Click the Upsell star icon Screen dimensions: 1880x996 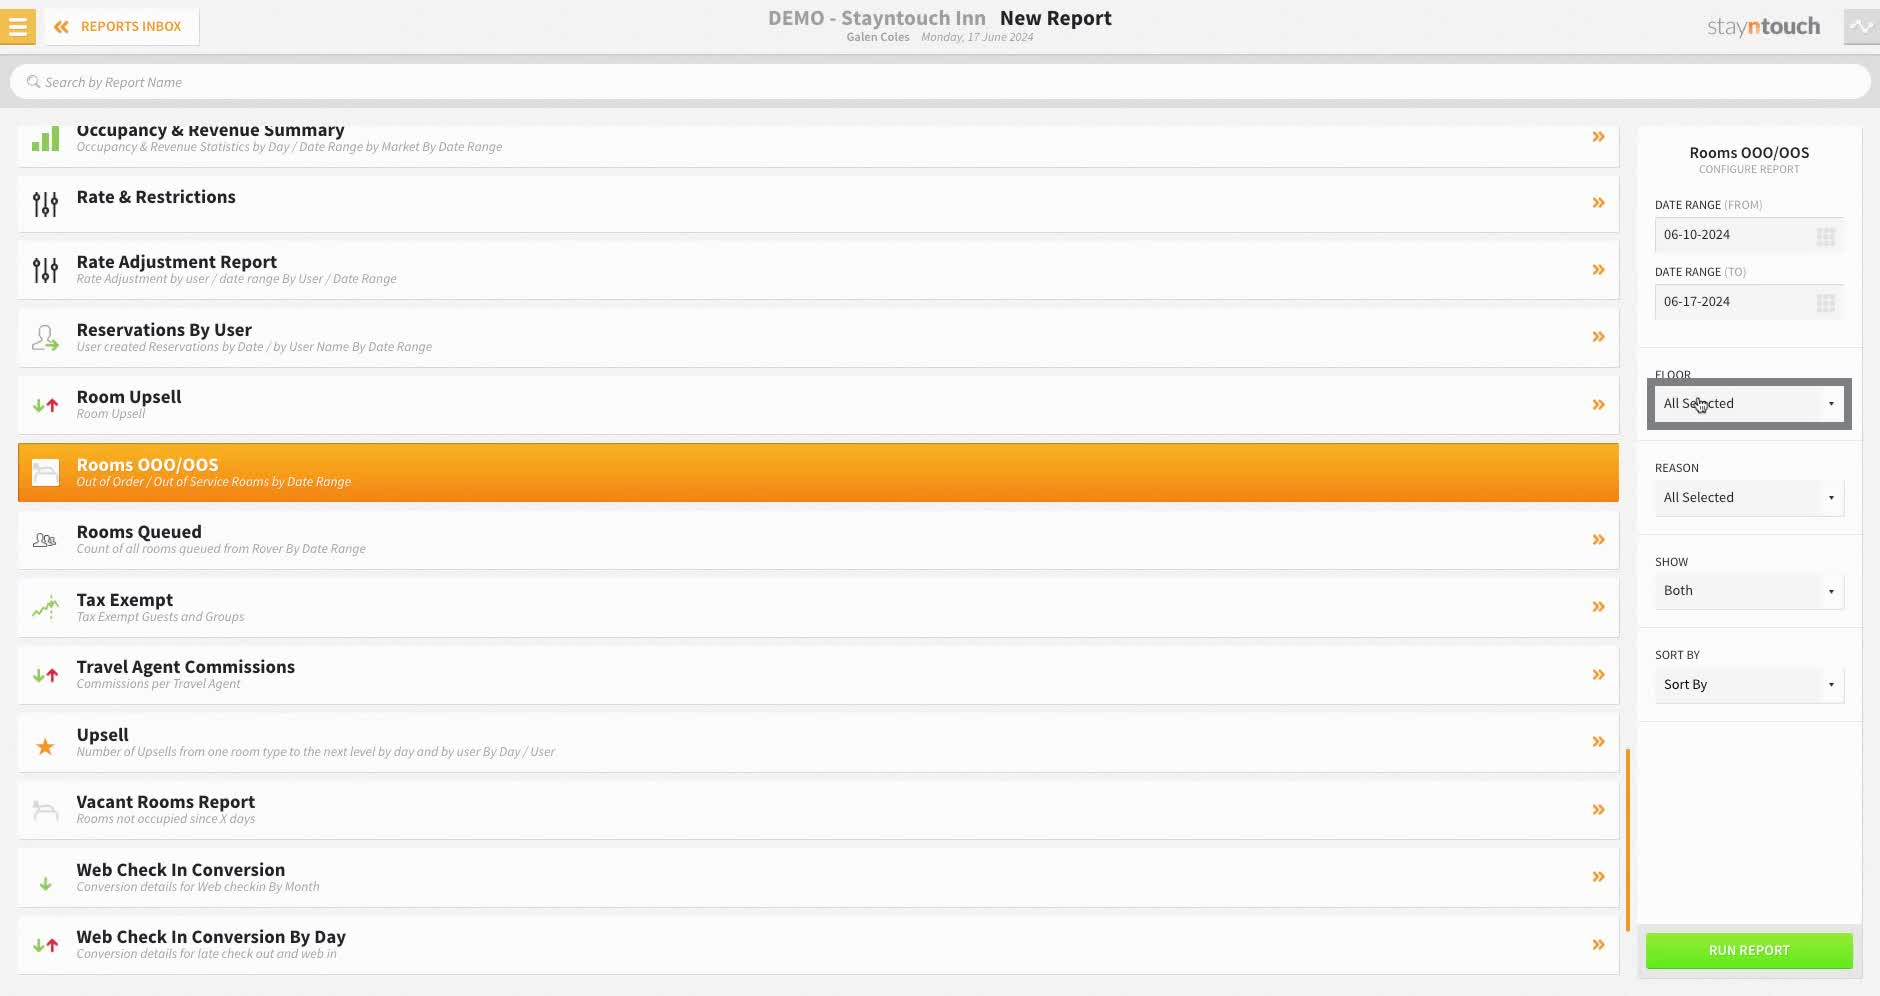(x=45, y=746)
